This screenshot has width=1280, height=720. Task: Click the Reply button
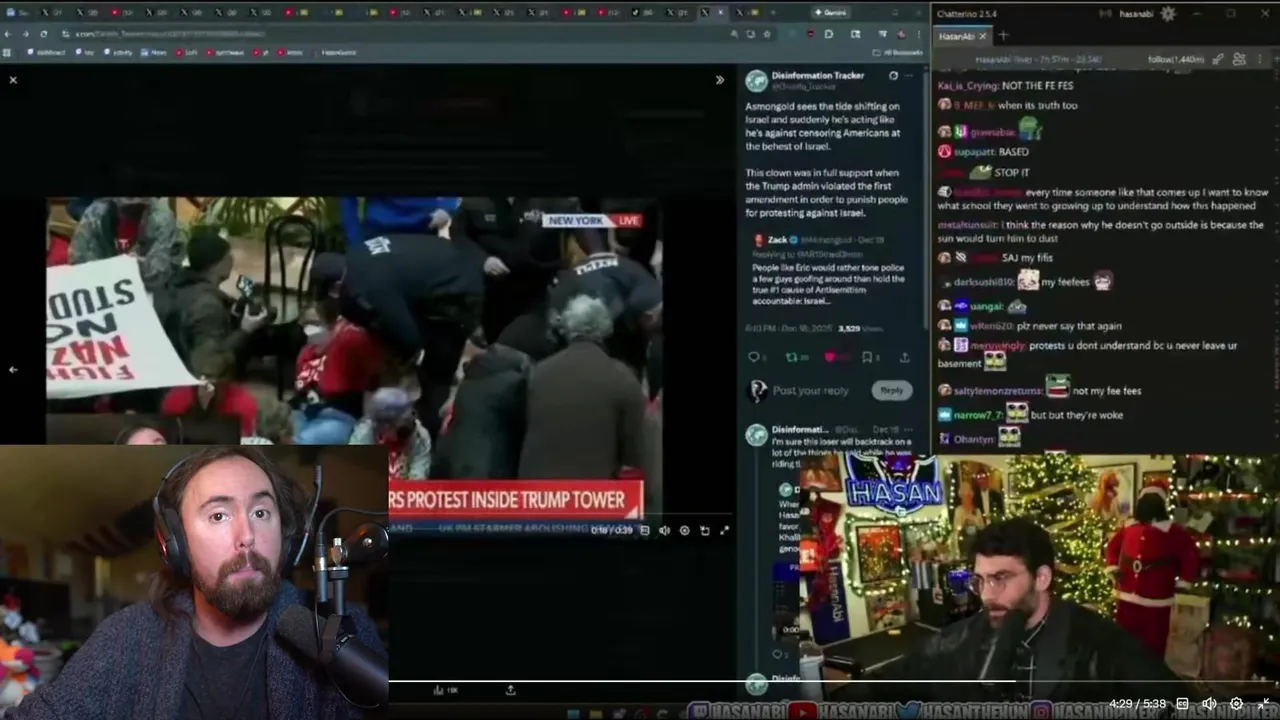(x=892, y=390)
